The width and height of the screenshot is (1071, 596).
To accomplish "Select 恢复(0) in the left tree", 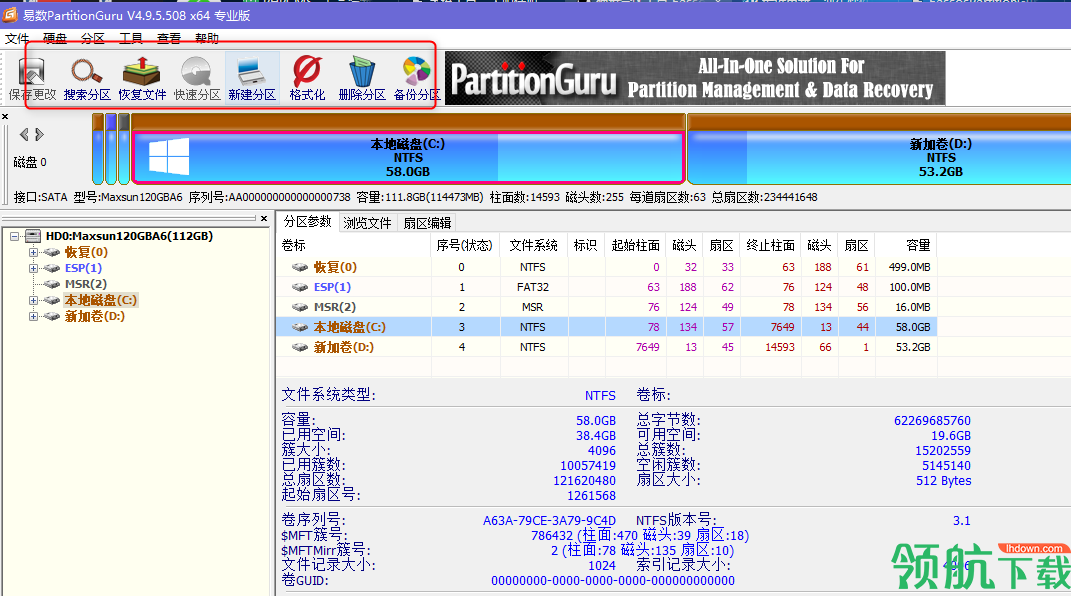I will (x=86, y=252).
